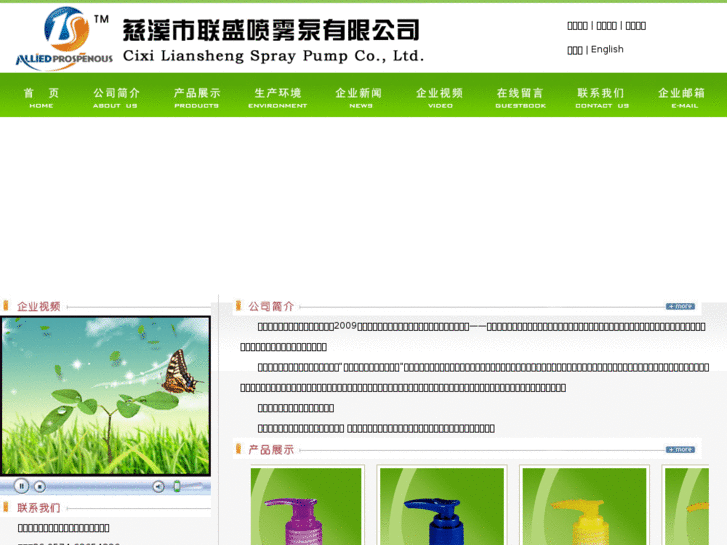Click first top-right header link

[x=577, y=26]
